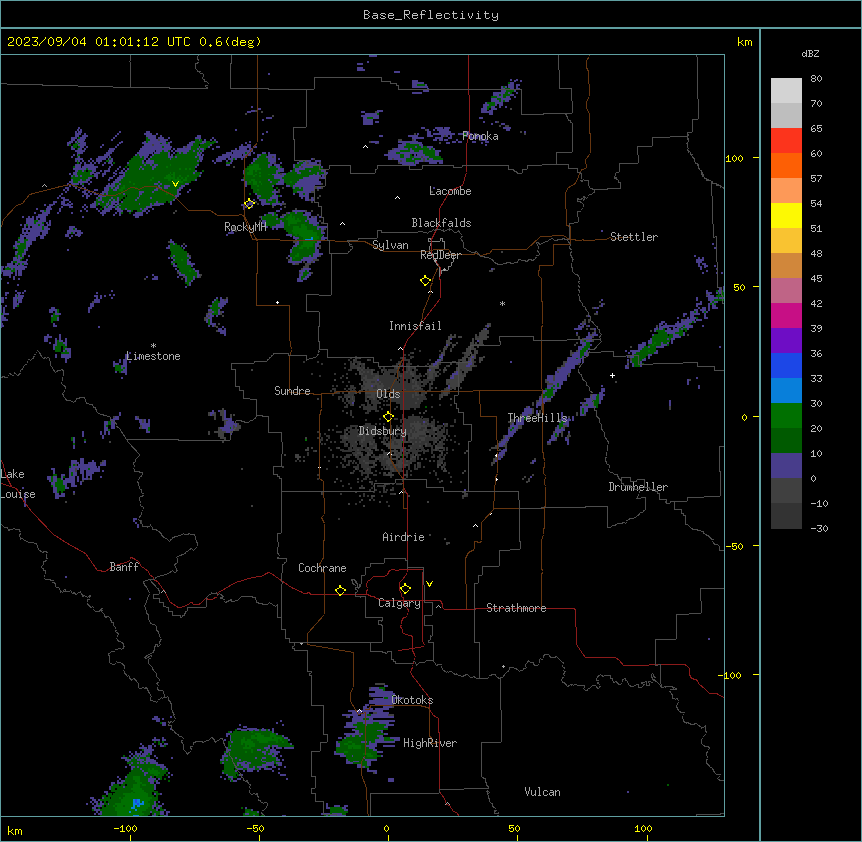Click the yellow V marker in northwest green echo
Viewport: 862px width, 842px height.
click(175, 184)
